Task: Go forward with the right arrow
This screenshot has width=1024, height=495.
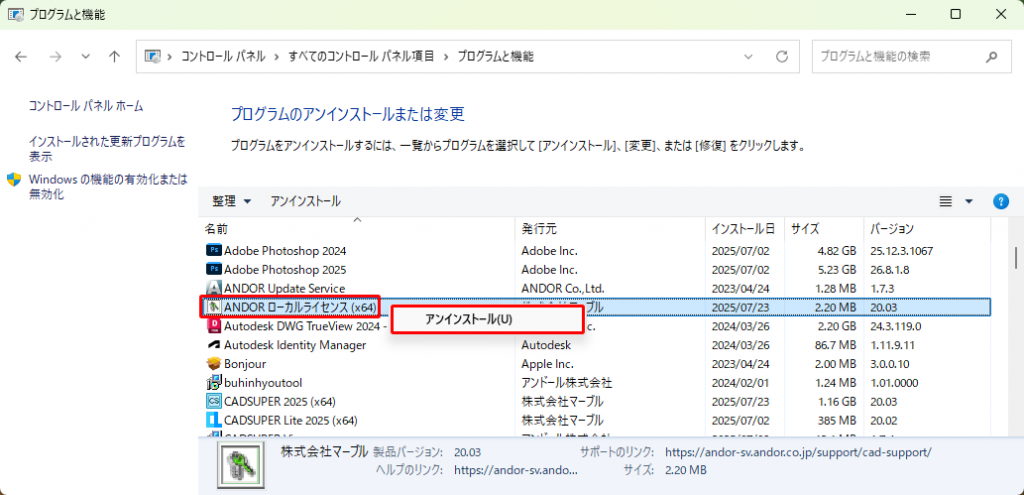Action: pos(55,57)
